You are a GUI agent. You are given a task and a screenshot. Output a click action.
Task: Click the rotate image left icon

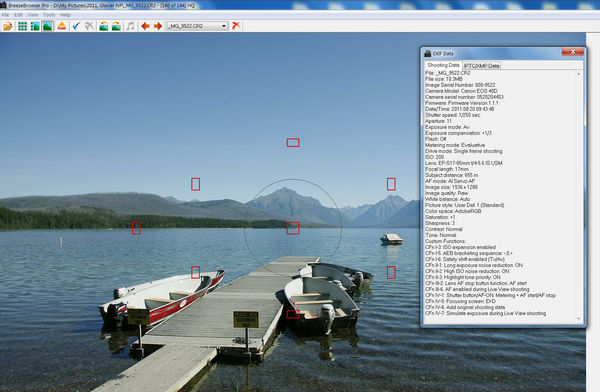[104, 26]
